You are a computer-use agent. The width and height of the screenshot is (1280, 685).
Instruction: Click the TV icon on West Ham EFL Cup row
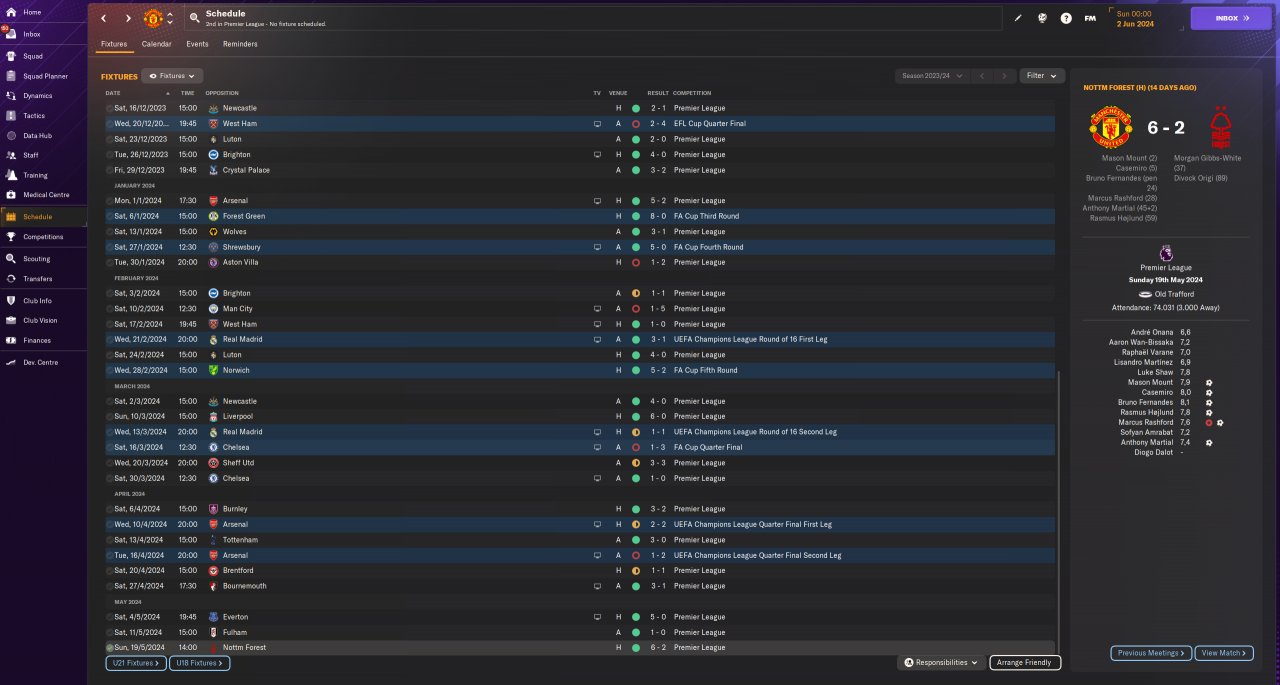(597, 124)
